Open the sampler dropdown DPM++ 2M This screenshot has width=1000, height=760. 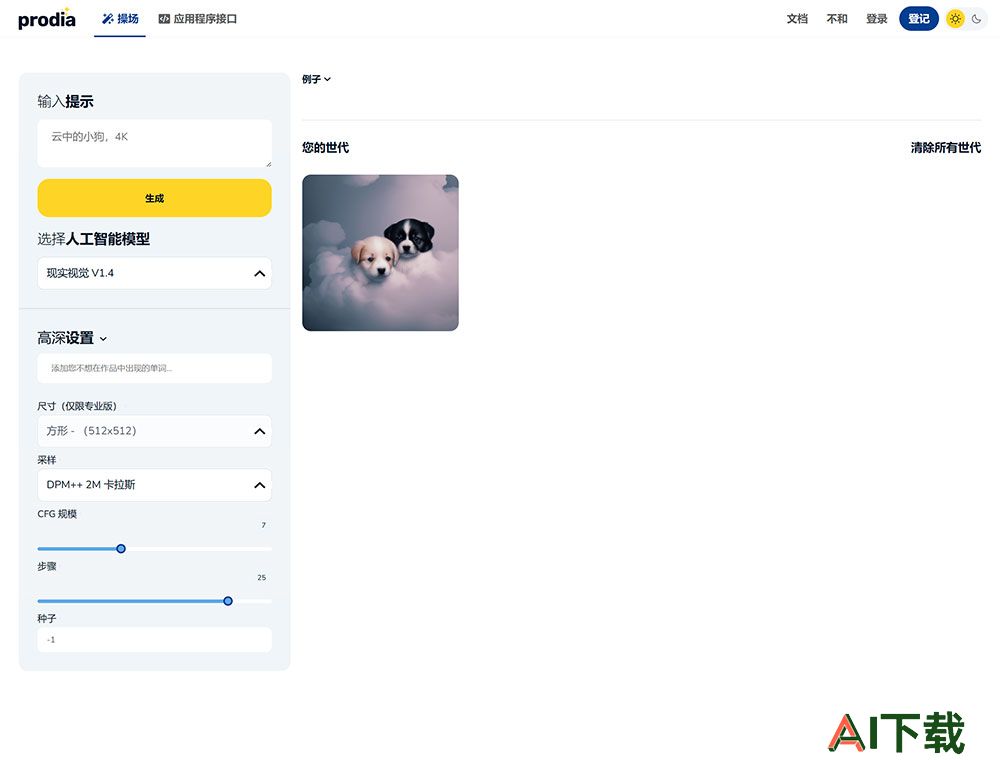point(154,485)
